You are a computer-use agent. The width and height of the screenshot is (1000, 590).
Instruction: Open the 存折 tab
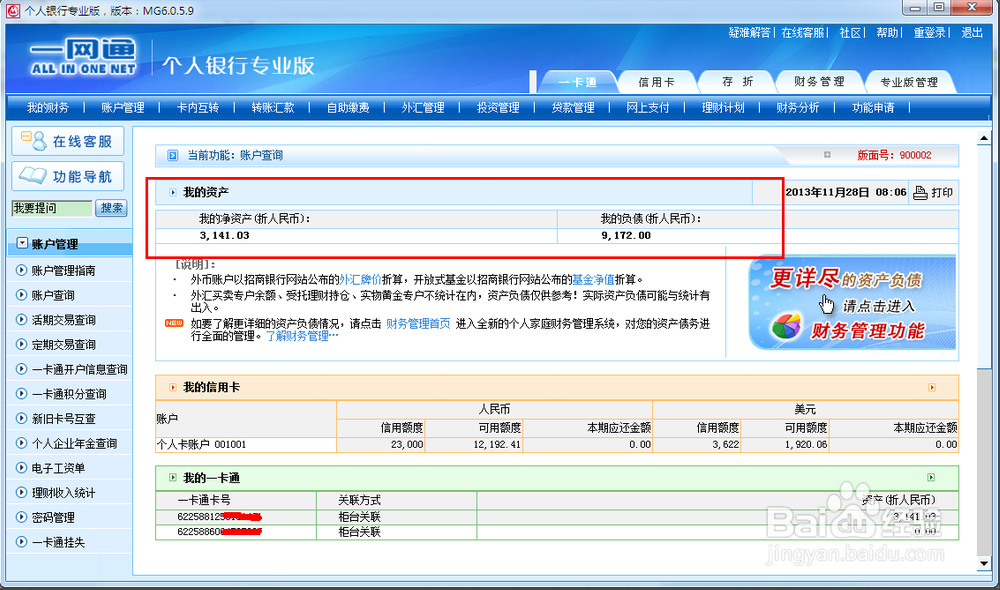click(x=737, y=82)
